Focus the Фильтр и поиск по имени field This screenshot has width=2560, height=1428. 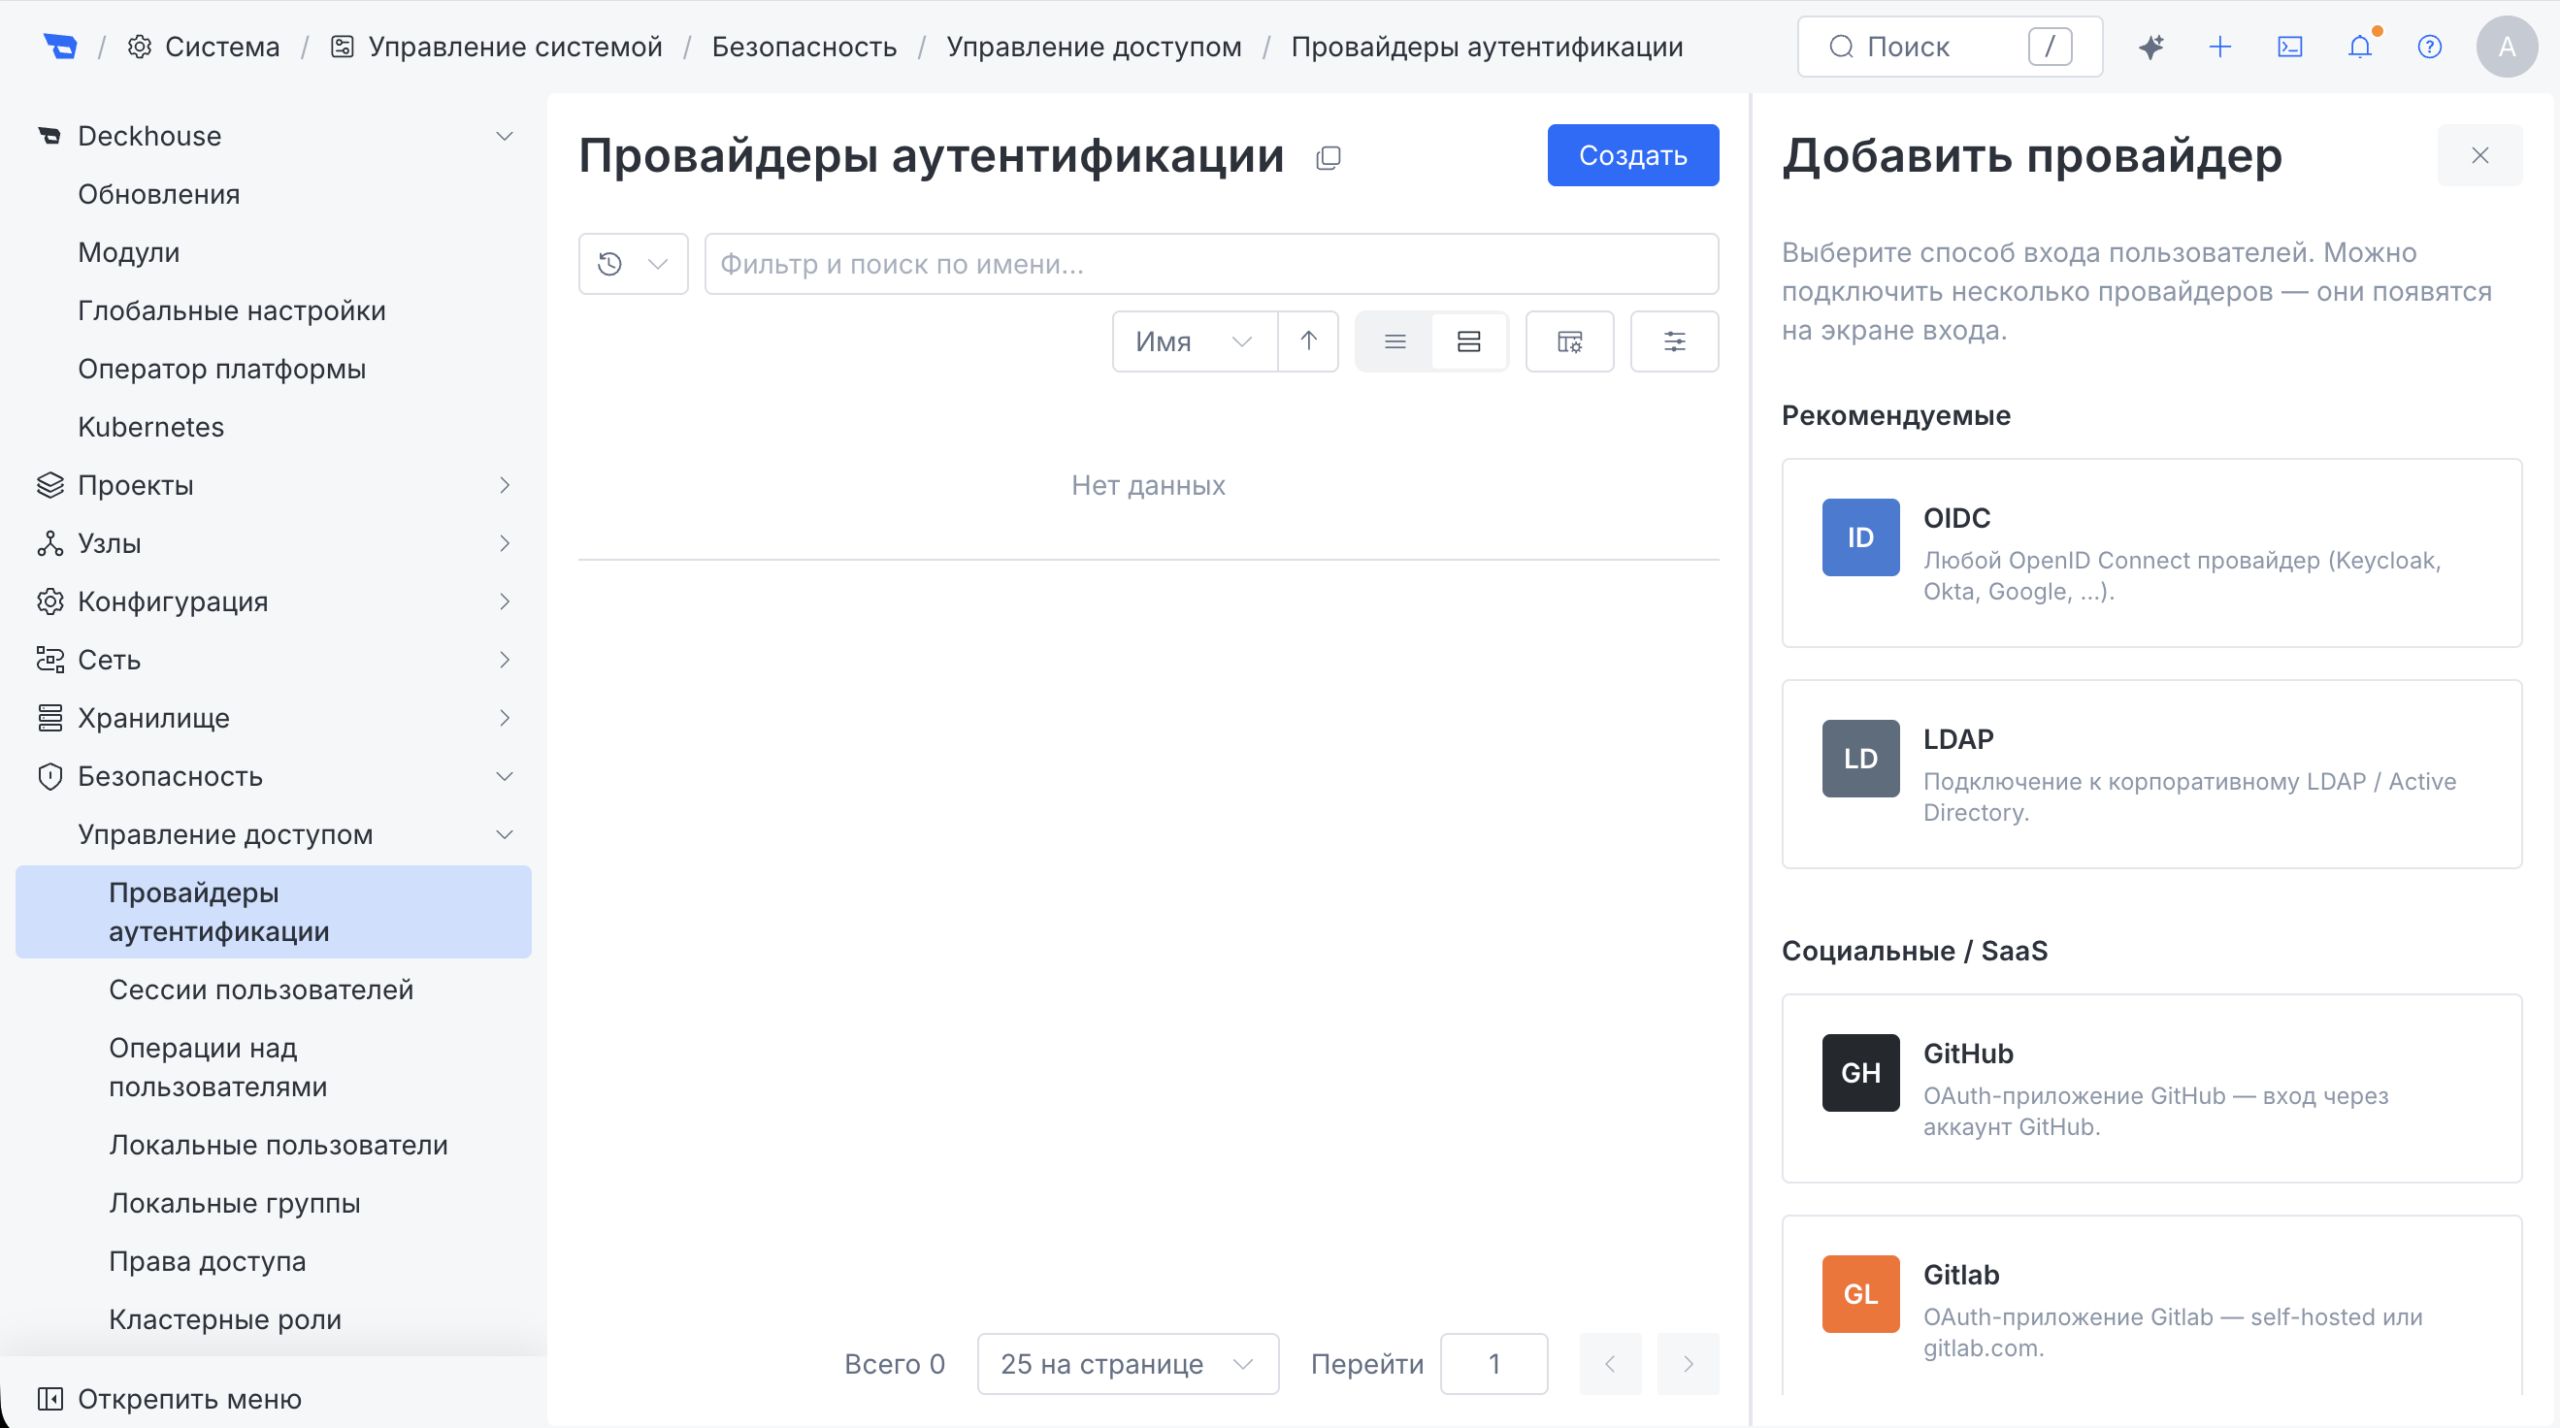pos(1211,264)
